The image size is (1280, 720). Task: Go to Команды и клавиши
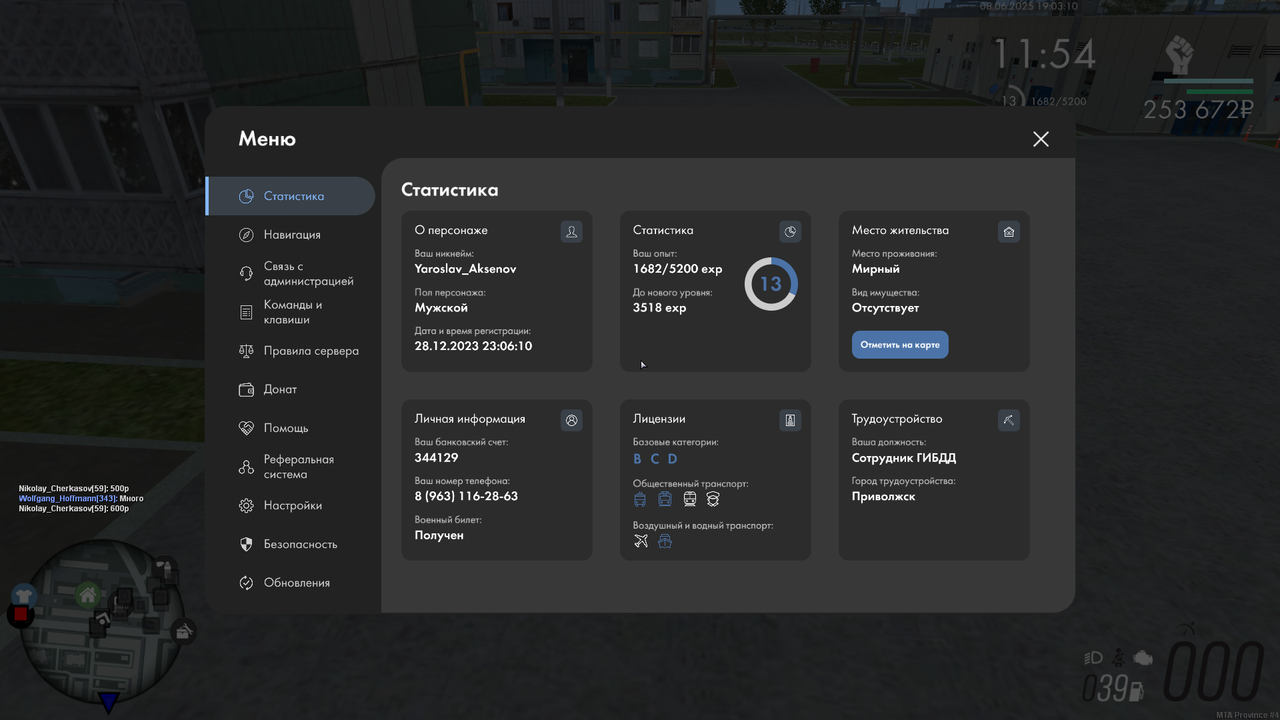pyautogui.click(x=290, y=312)
